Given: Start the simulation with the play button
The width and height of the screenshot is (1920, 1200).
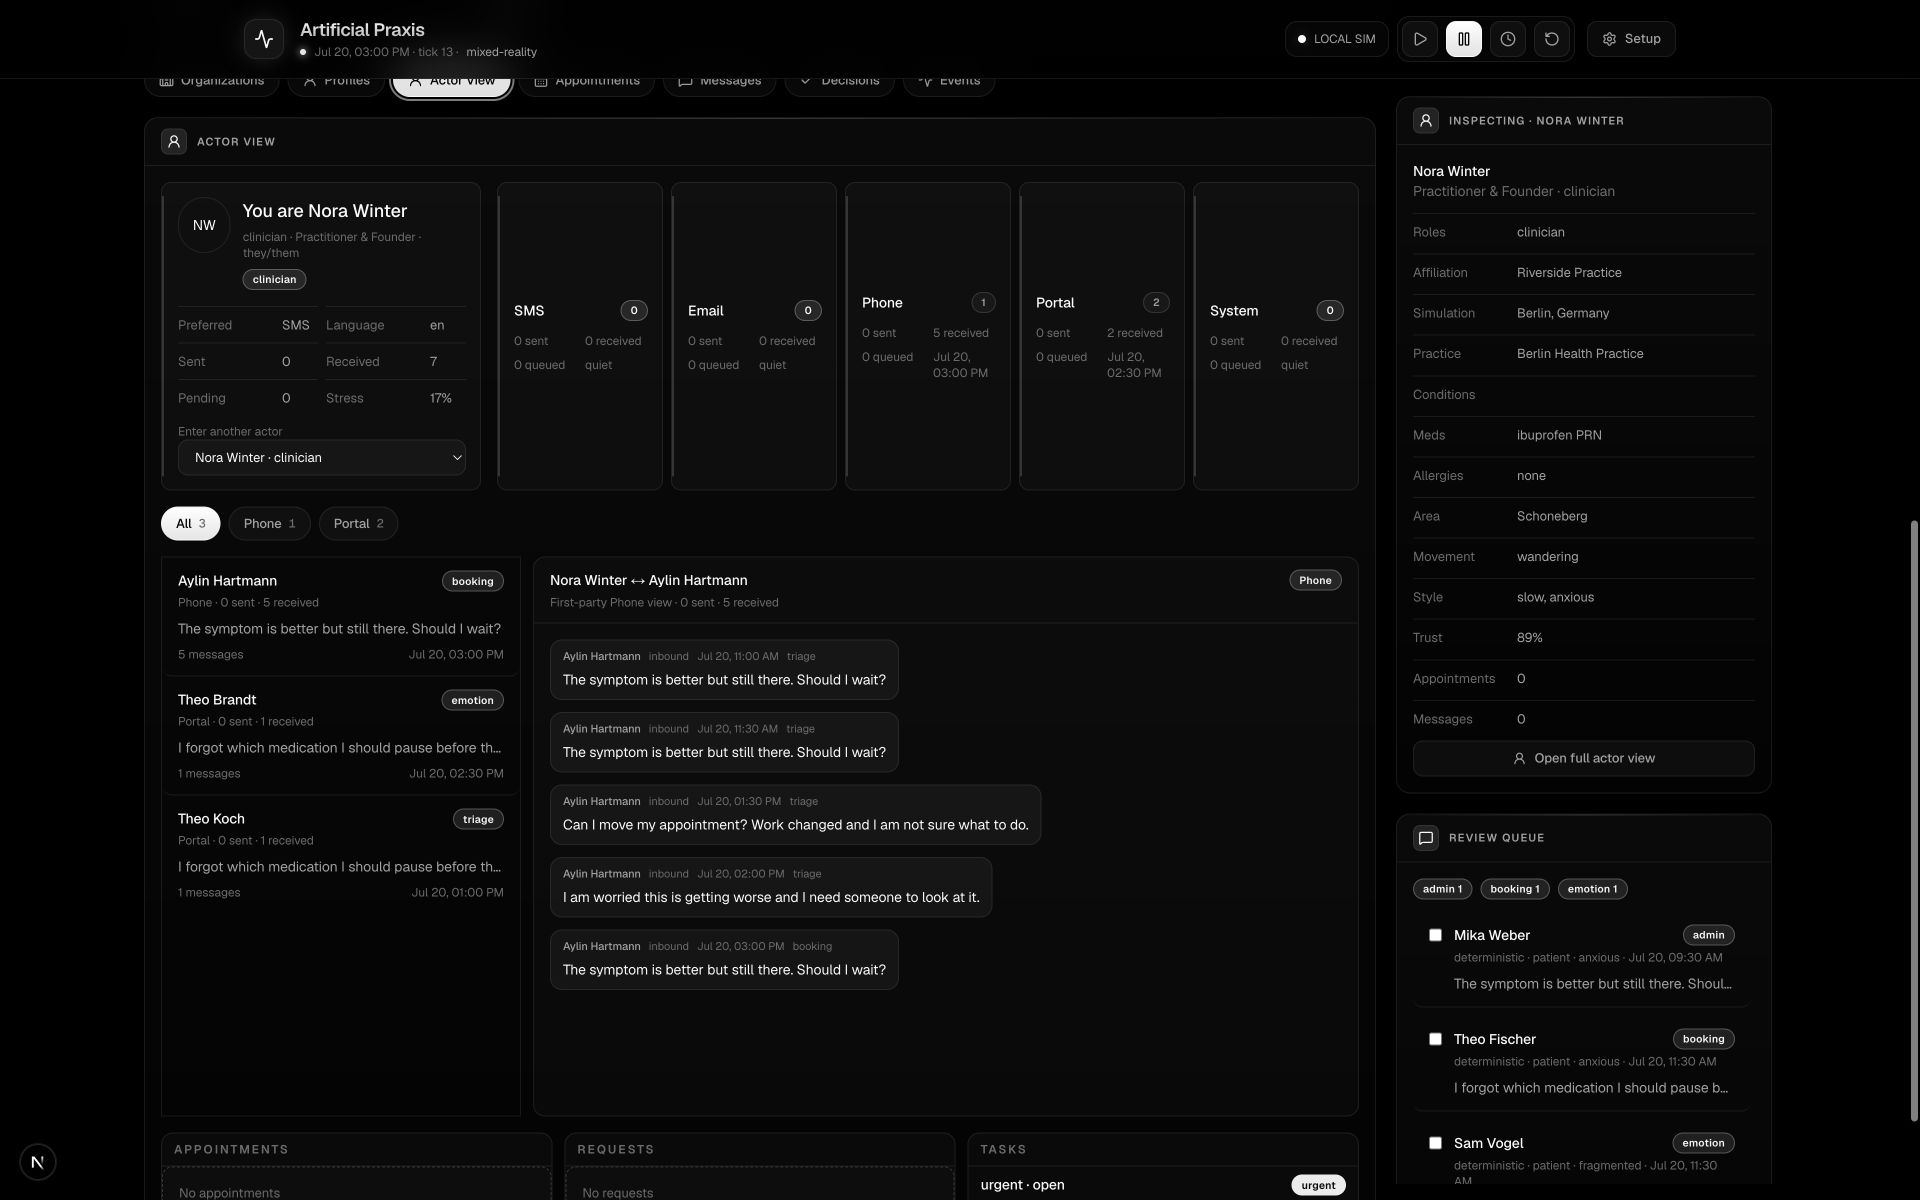Looking at the screenshot, I should 1420,39.
